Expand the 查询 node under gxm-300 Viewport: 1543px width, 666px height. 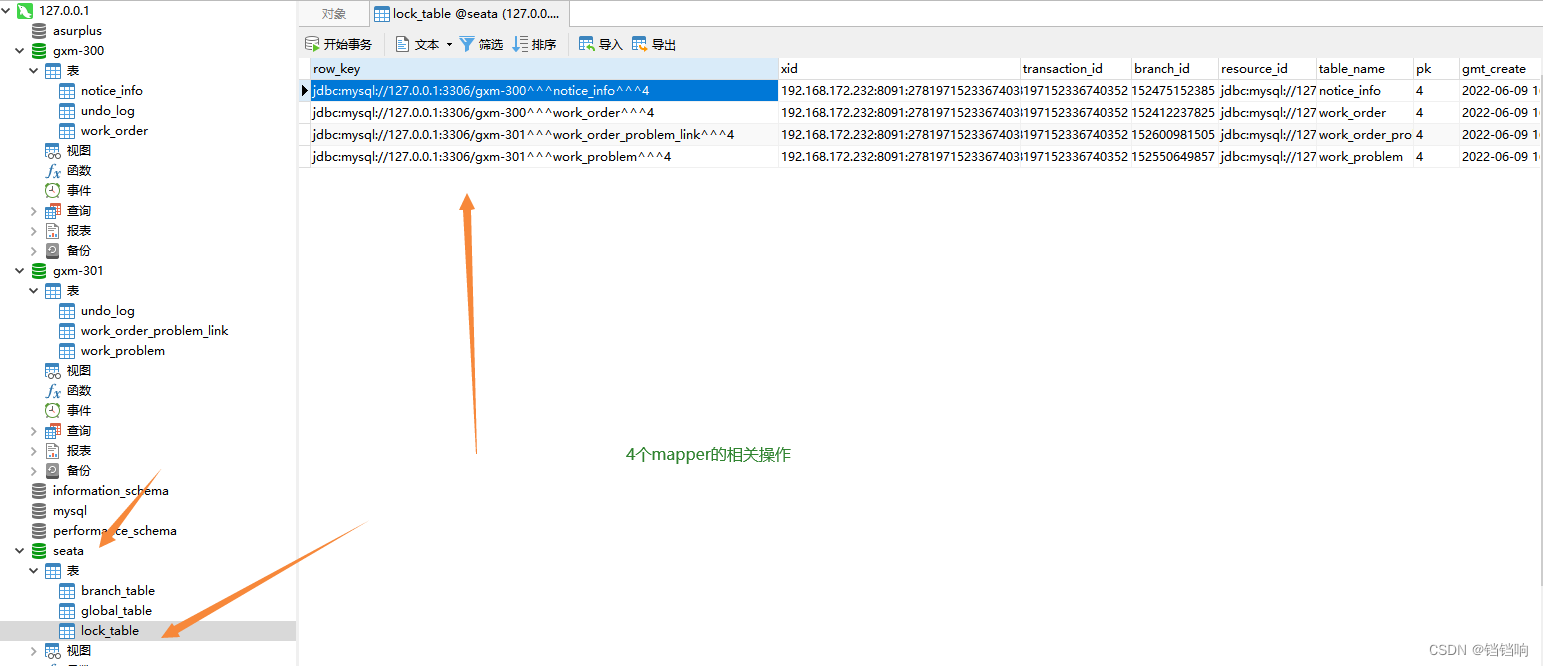pyautogui.click(x=34, y=211)
